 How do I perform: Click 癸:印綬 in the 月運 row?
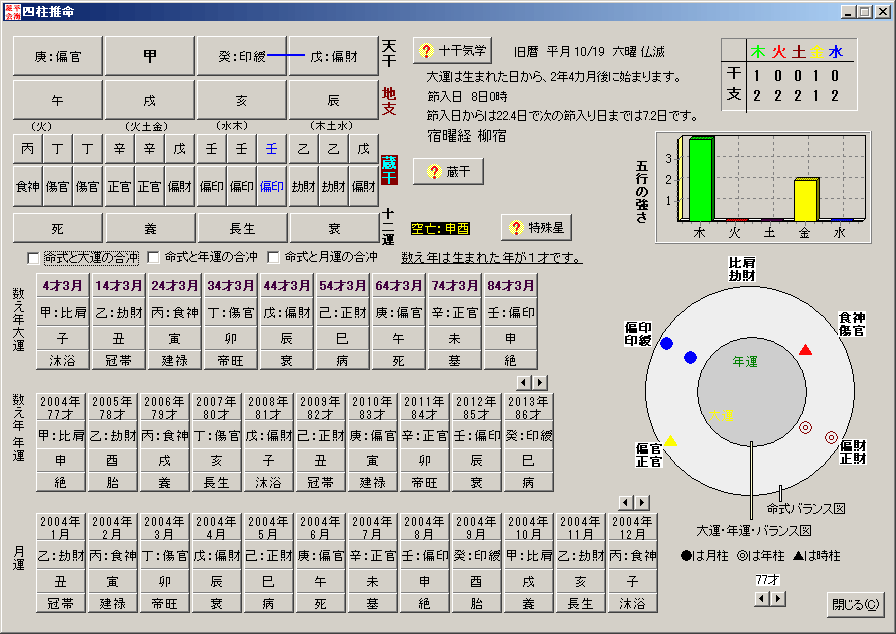[477, 555]
